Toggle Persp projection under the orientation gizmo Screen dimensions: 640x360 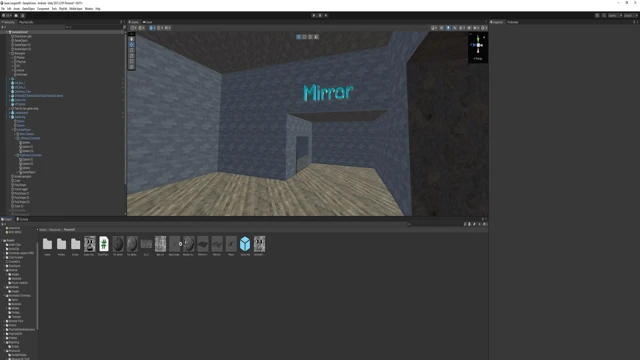(x=478, y=59)
